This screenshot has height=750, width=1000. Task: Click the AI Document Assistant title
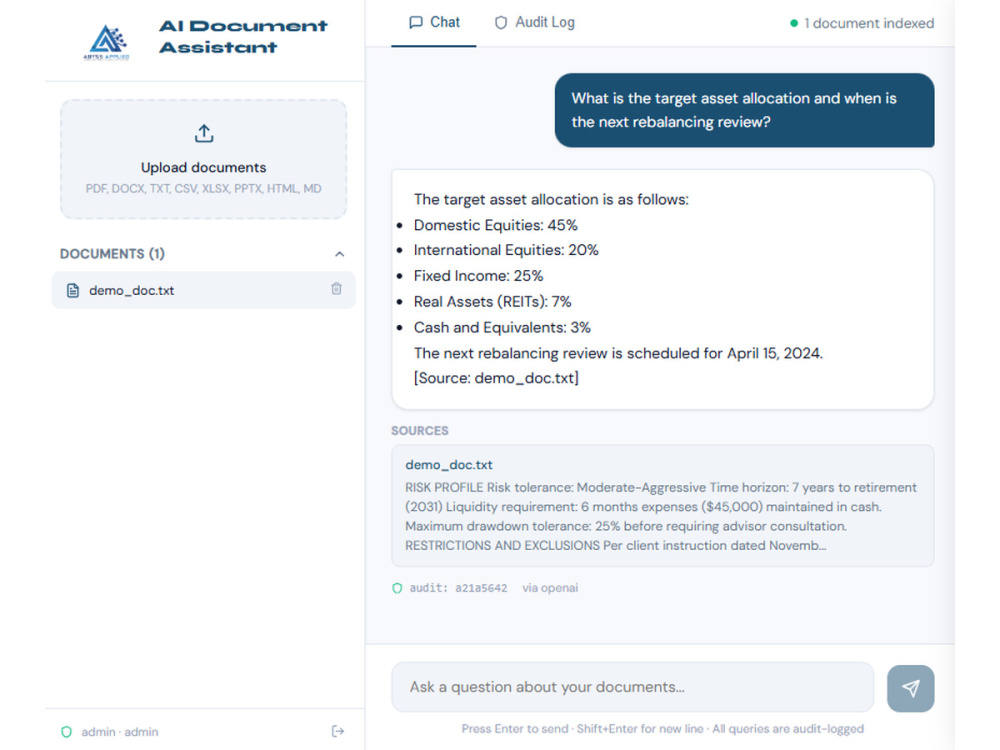coord(243,36)
